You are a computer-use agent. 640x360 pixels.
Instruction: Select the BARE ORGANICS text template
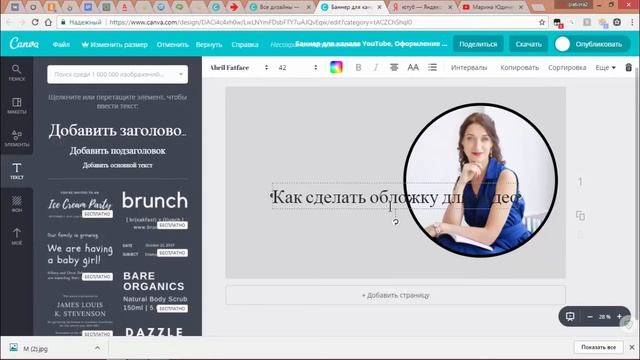coord(155,291)
